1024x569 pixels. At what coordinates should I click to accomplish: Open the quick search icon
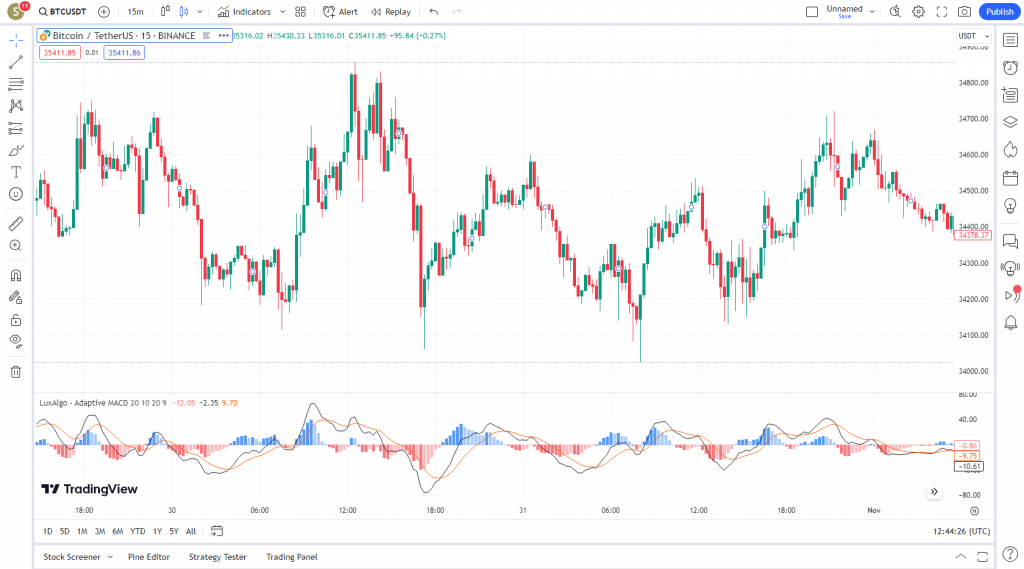pyautogui.click(x=895, y=12)
